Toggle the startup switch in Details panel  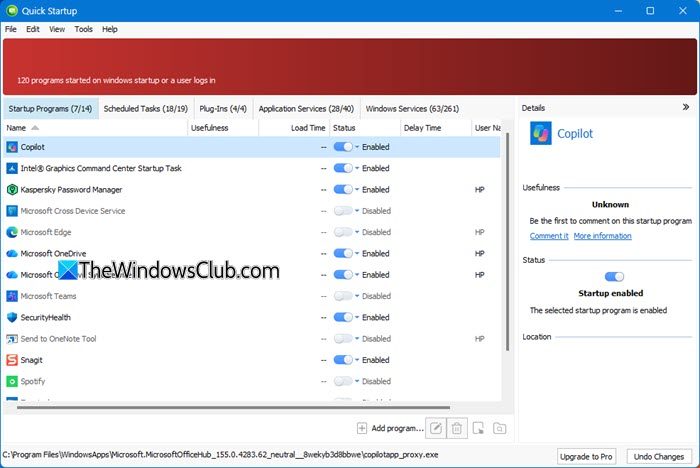tap(614, 277)
